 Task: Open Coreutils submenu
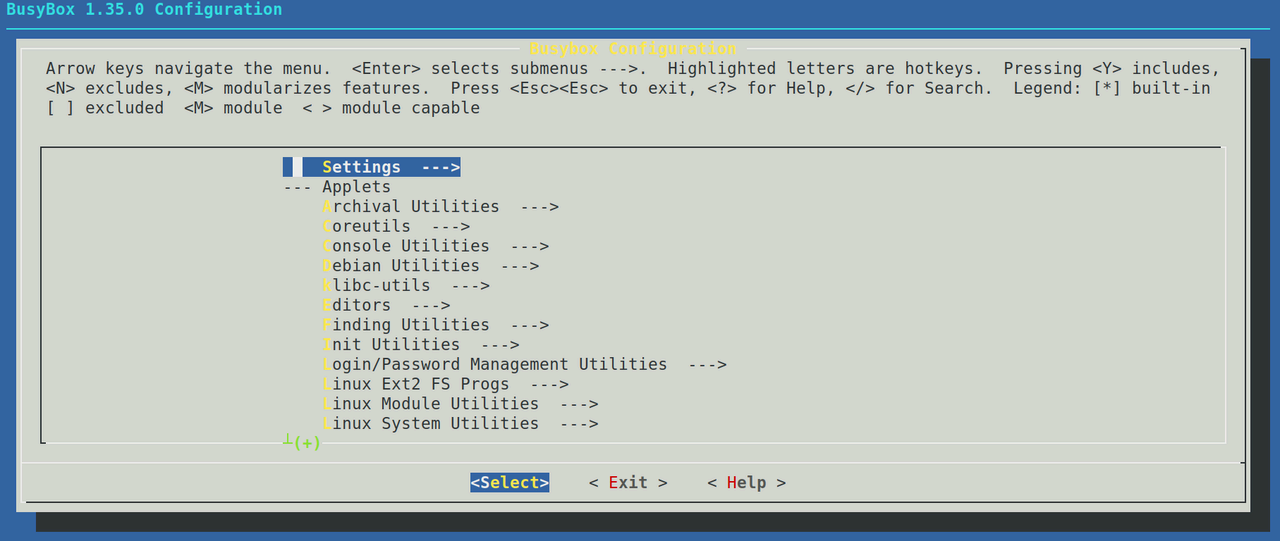tap(396, 226)
